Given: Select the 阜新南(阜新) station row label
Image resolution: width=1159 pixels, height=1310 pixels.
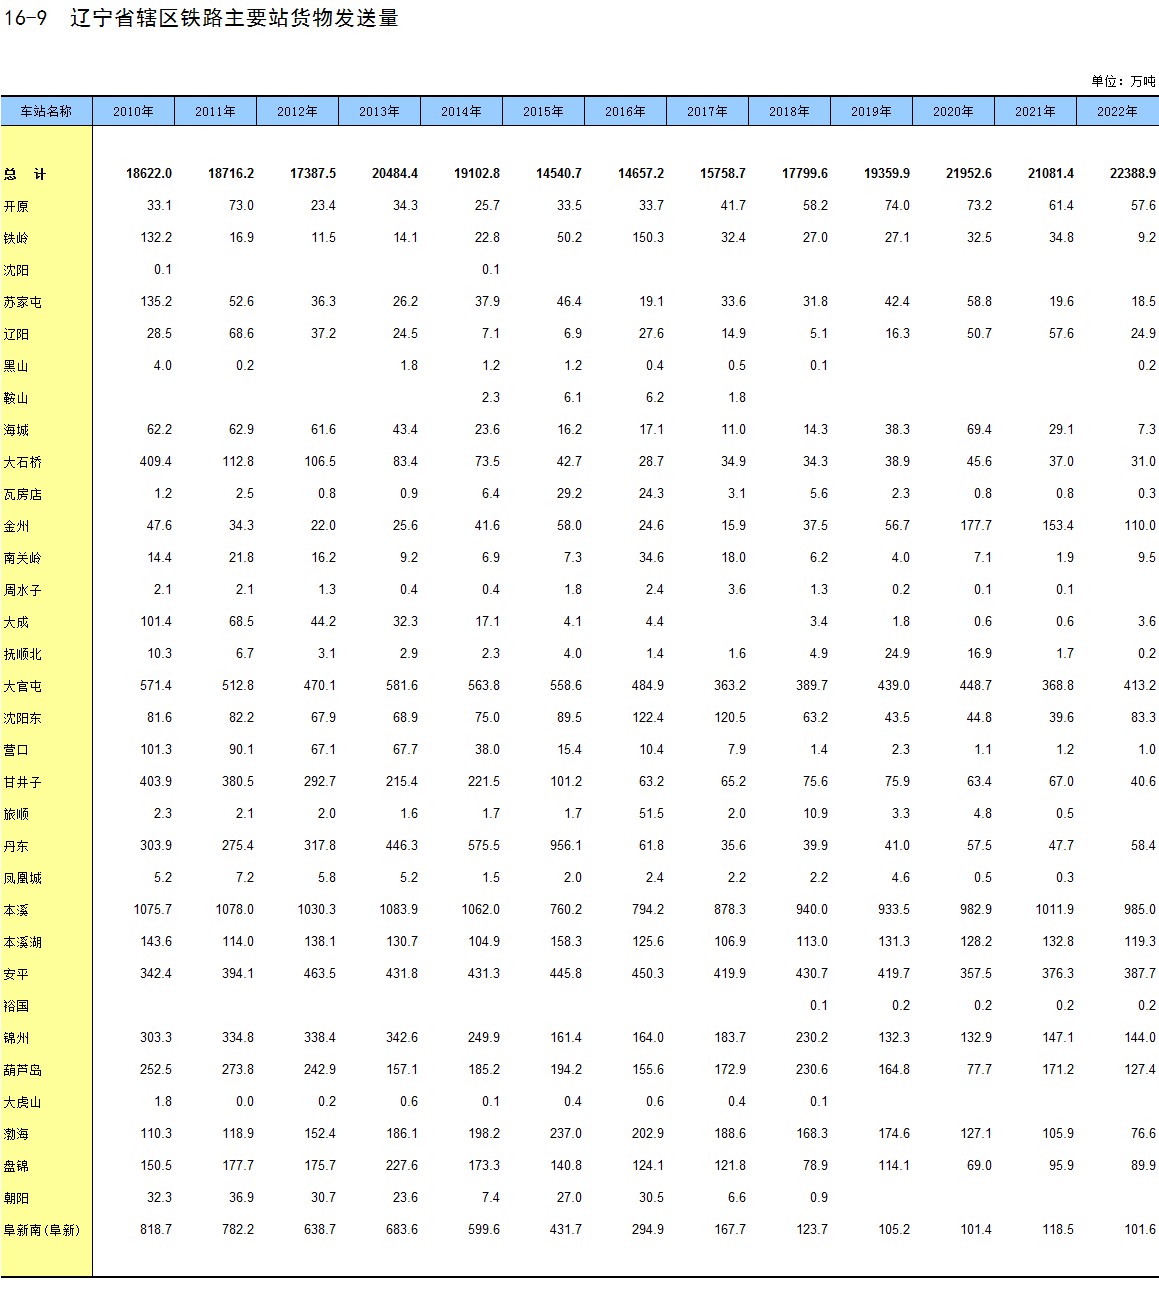Looking at the screenshot, I should (x=42, y=1230).
